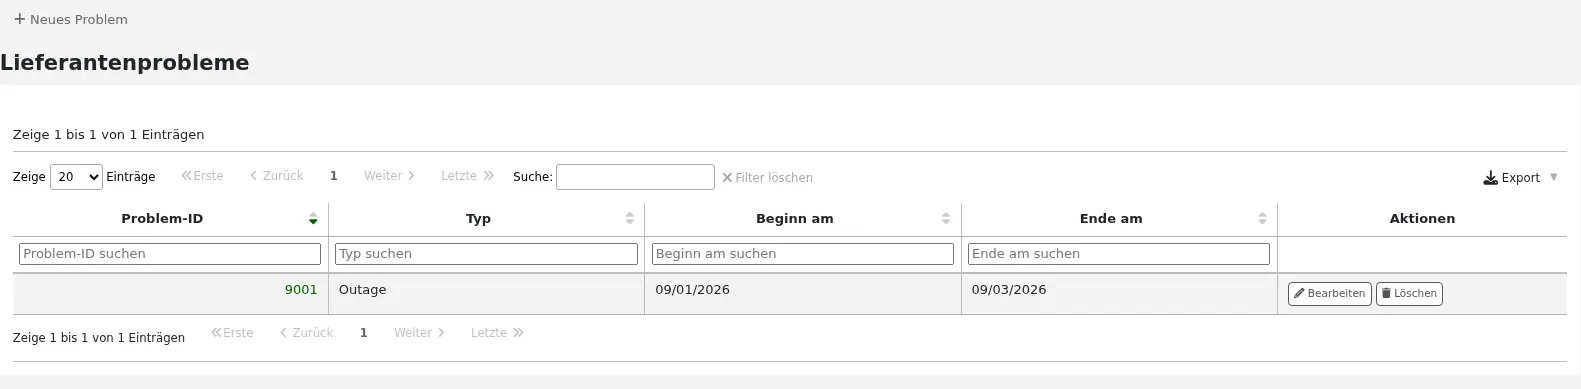Go to Weiter page in top pagination
Viewport: 1581px width, 389px height.
389,176
